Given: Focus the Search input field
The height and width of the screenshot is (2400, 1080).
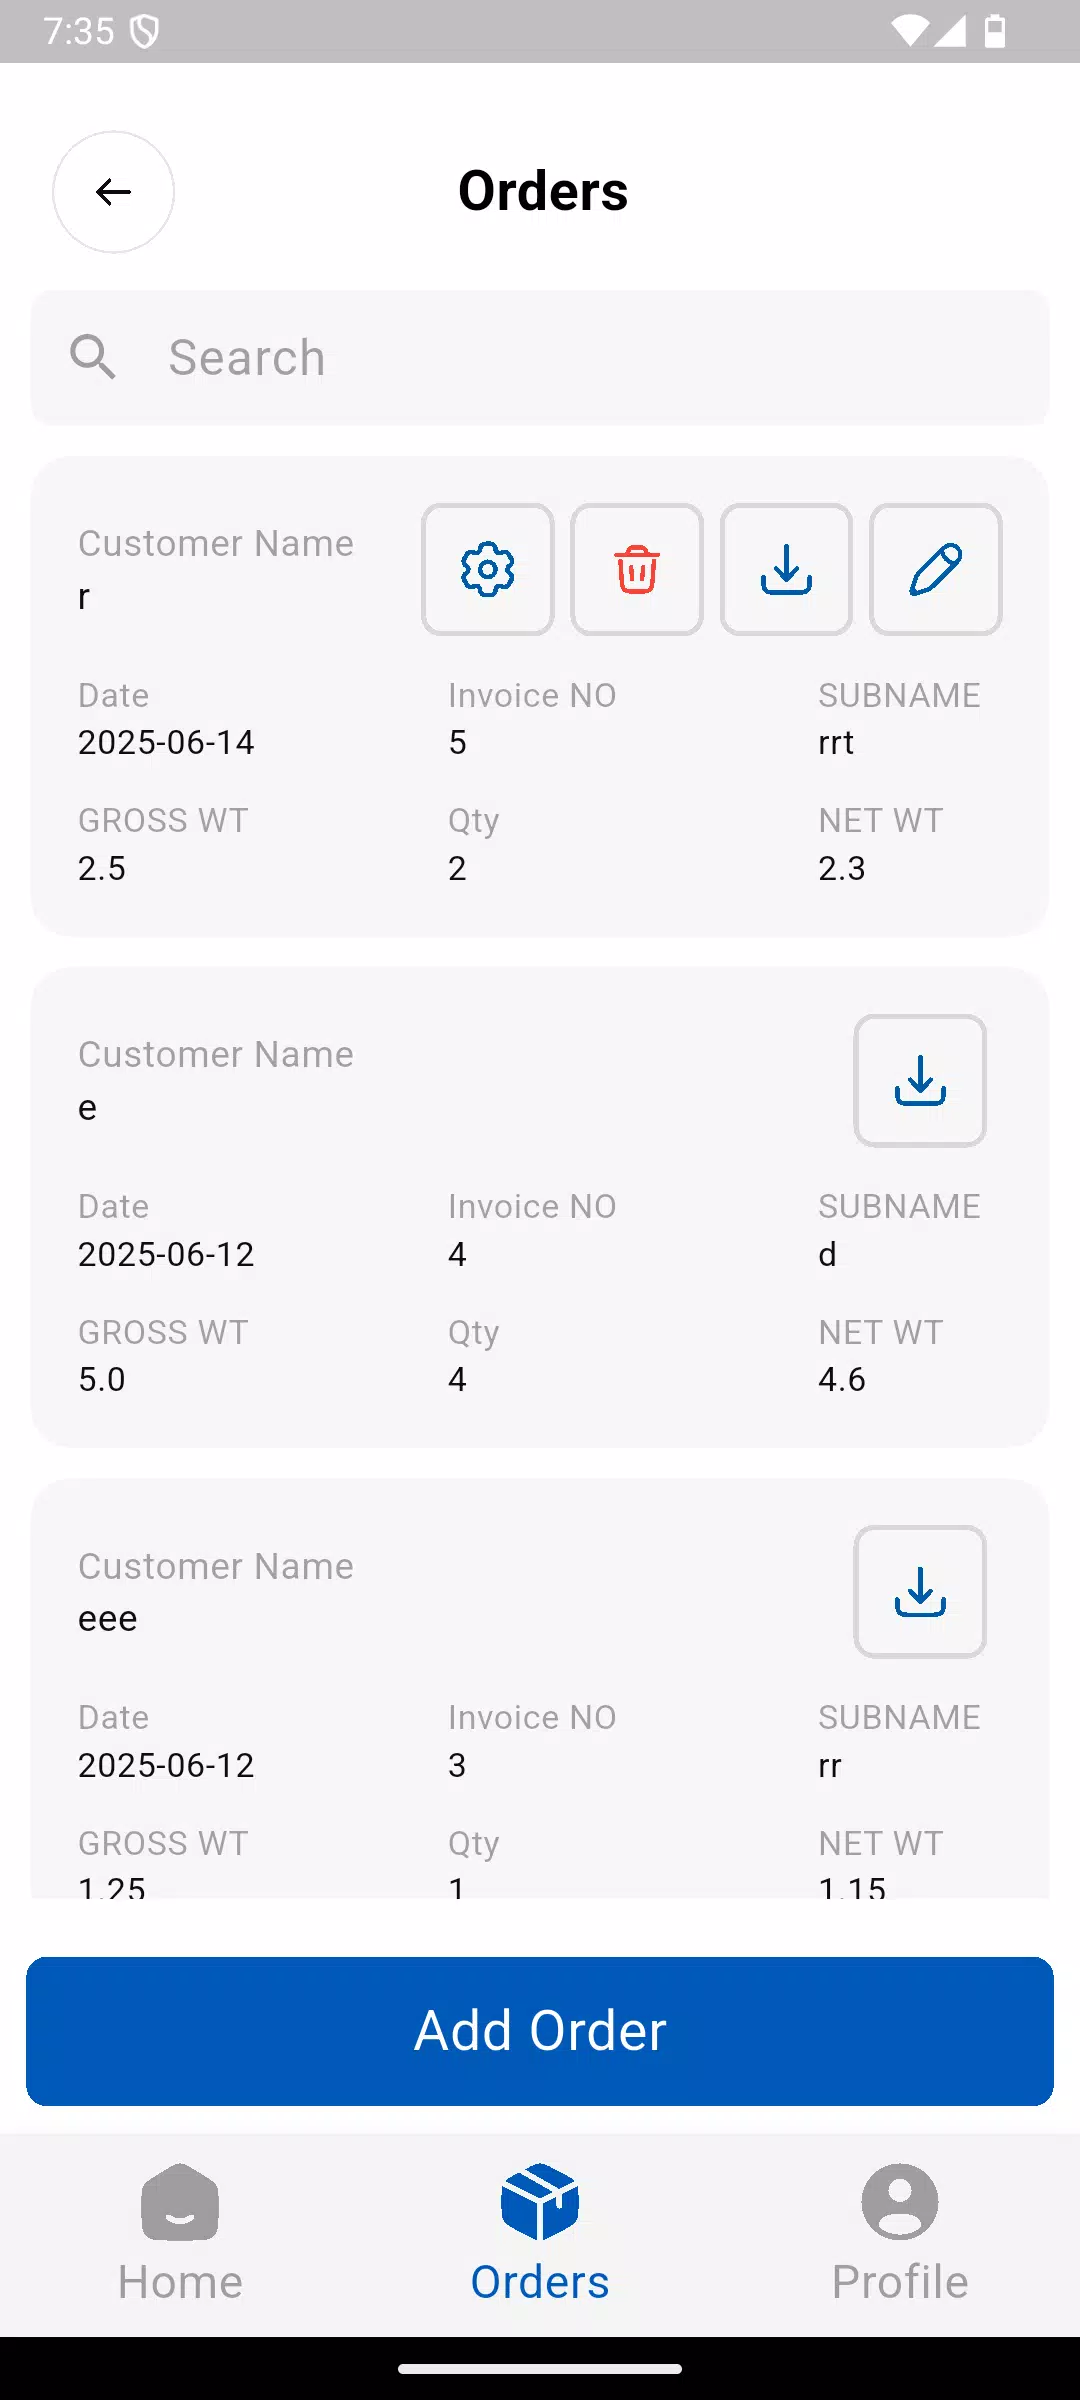Looking at the screenshot, I should 590,358.
